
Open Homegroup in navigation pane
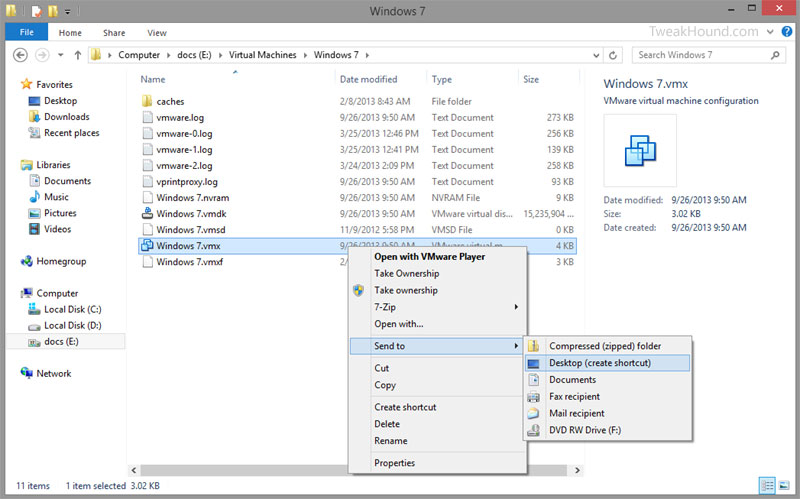(61, 261)
